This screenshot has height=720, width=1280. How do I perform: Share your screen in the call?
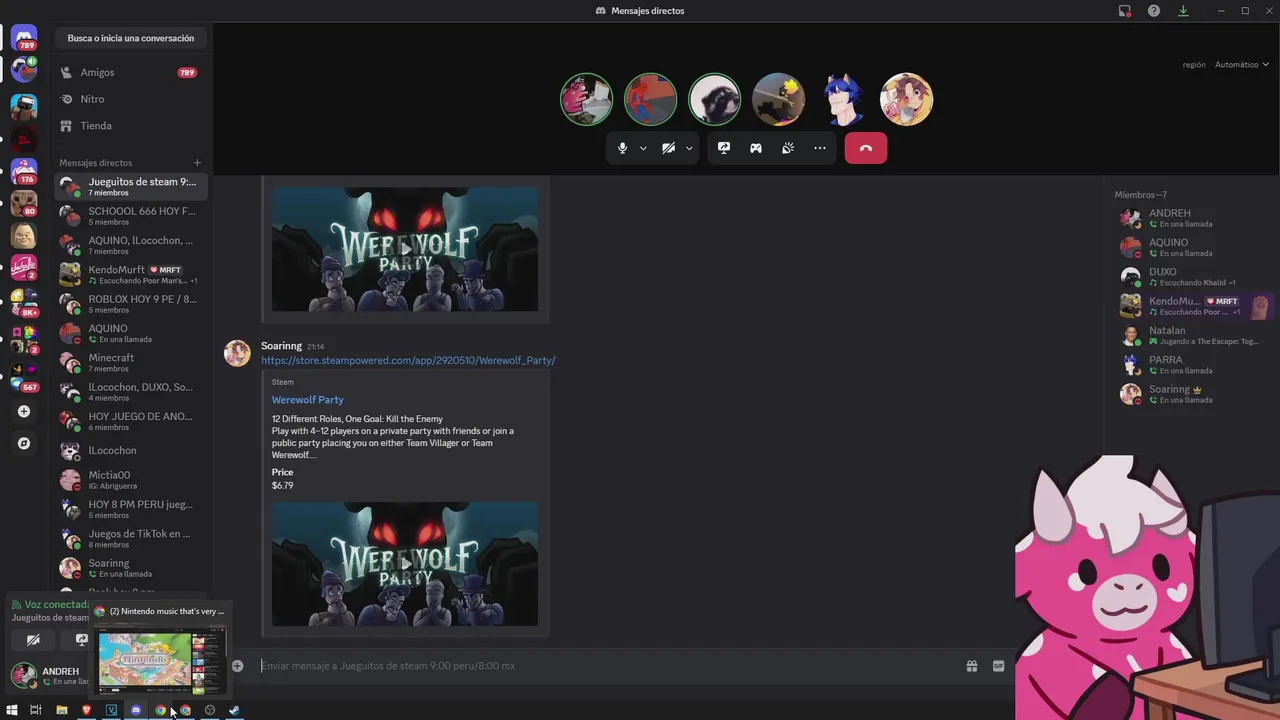point(724,148)
